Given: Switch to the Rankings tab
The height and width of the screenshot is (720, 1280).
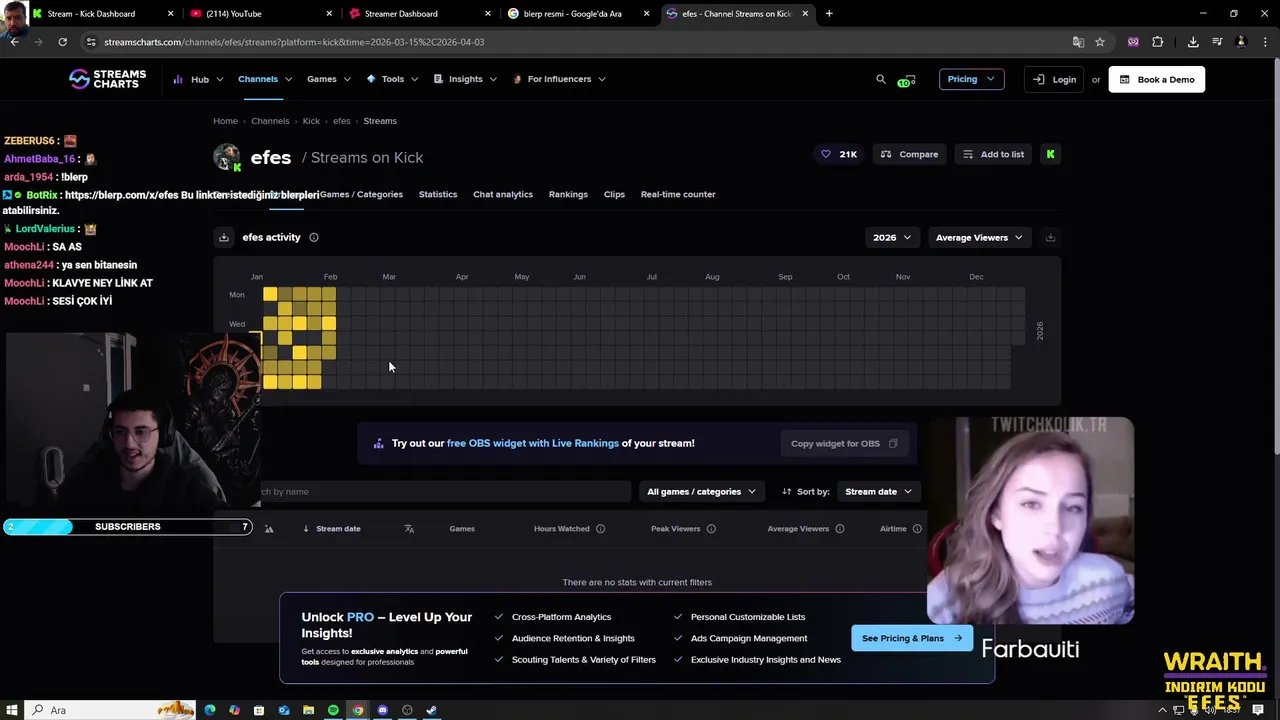Looking at the screenshot, I should click(x=568, y=194).
